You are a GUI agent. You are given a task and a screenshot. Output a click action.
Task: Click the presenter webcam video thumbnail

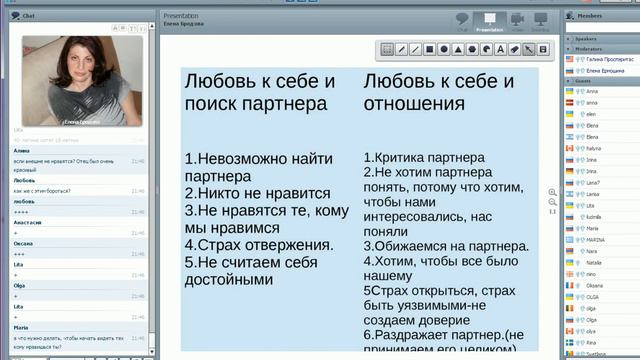click(82, 81)
